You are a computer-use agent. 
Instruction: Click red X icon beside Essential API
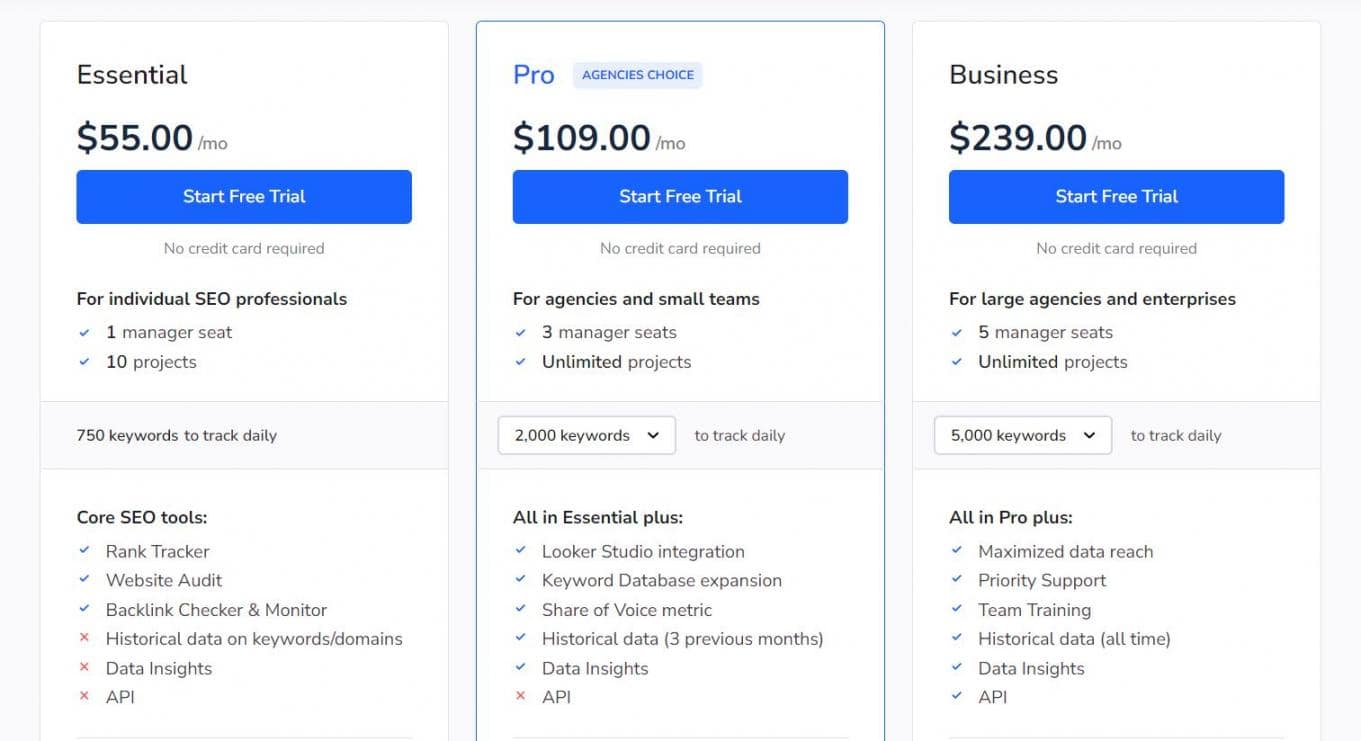pos(85,697)
